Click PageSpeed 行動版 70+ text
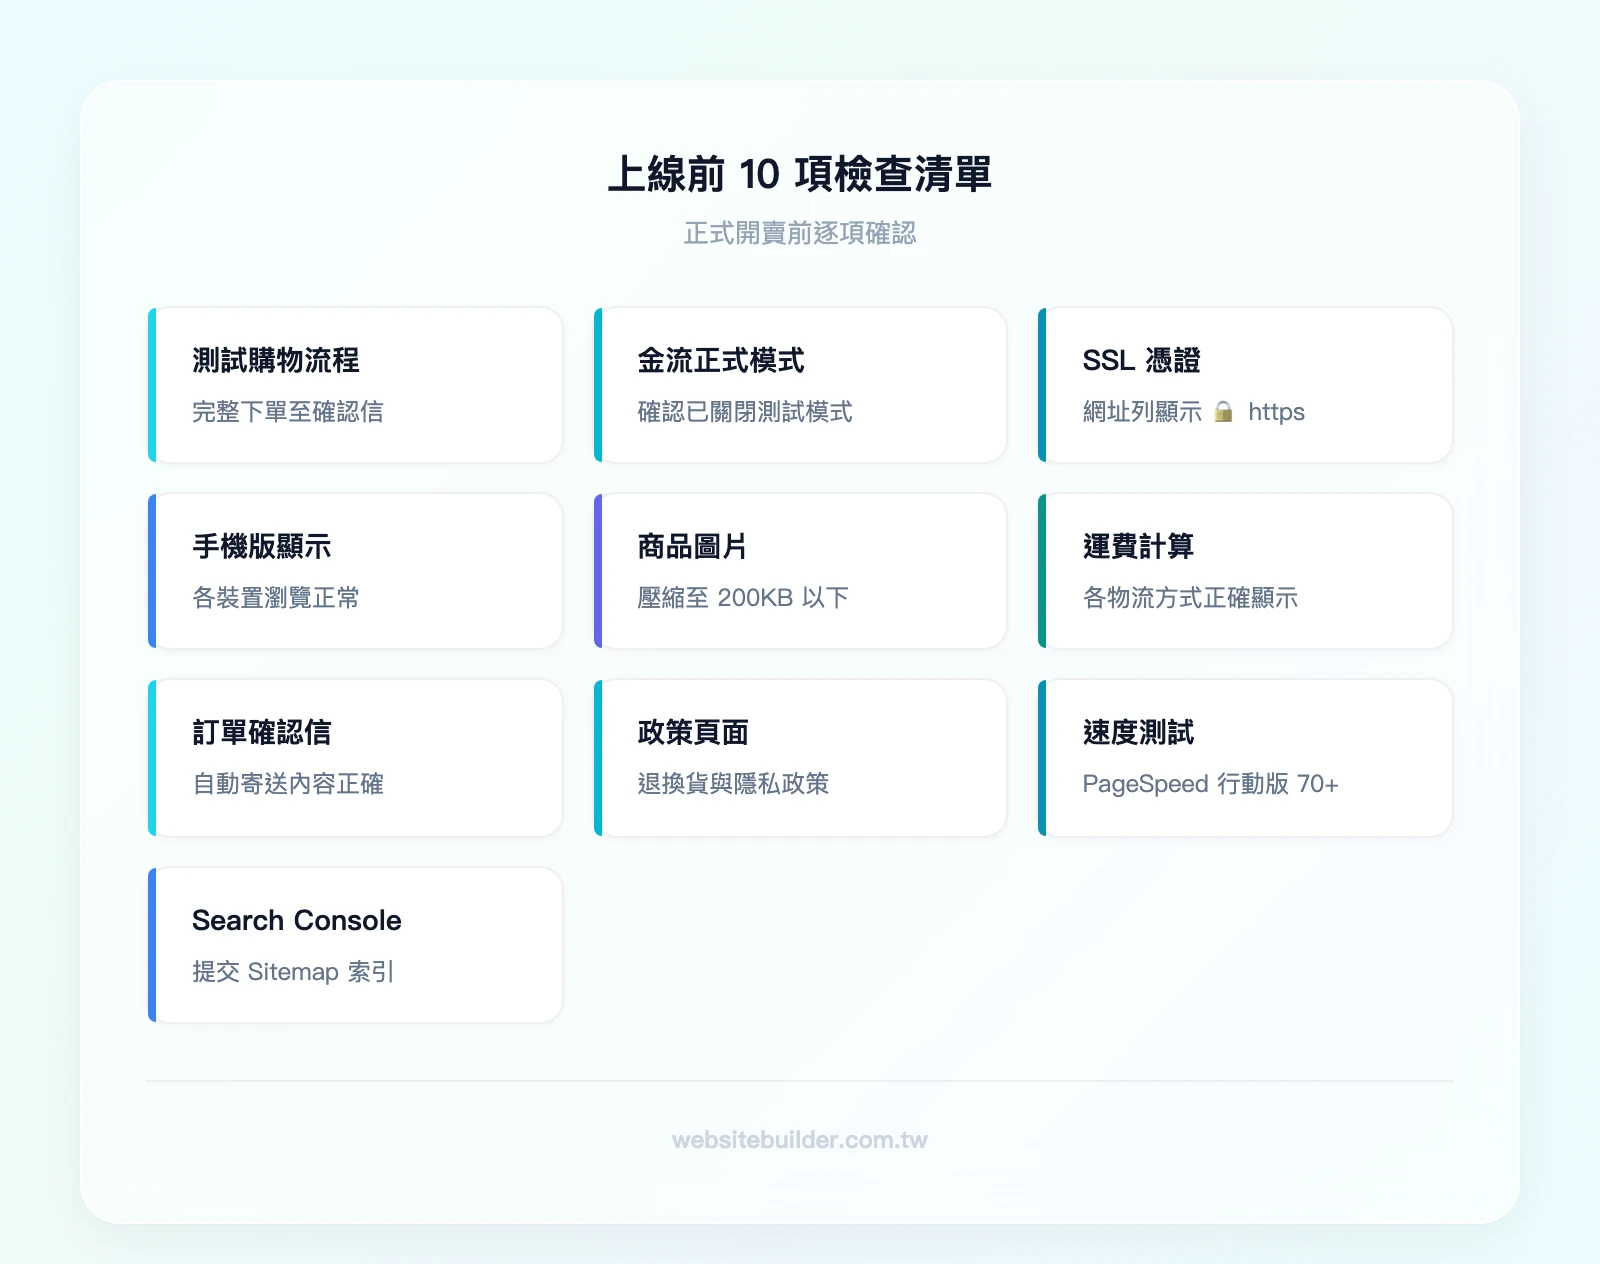Screen dimensions: 1600x1264 (1210, 784)
